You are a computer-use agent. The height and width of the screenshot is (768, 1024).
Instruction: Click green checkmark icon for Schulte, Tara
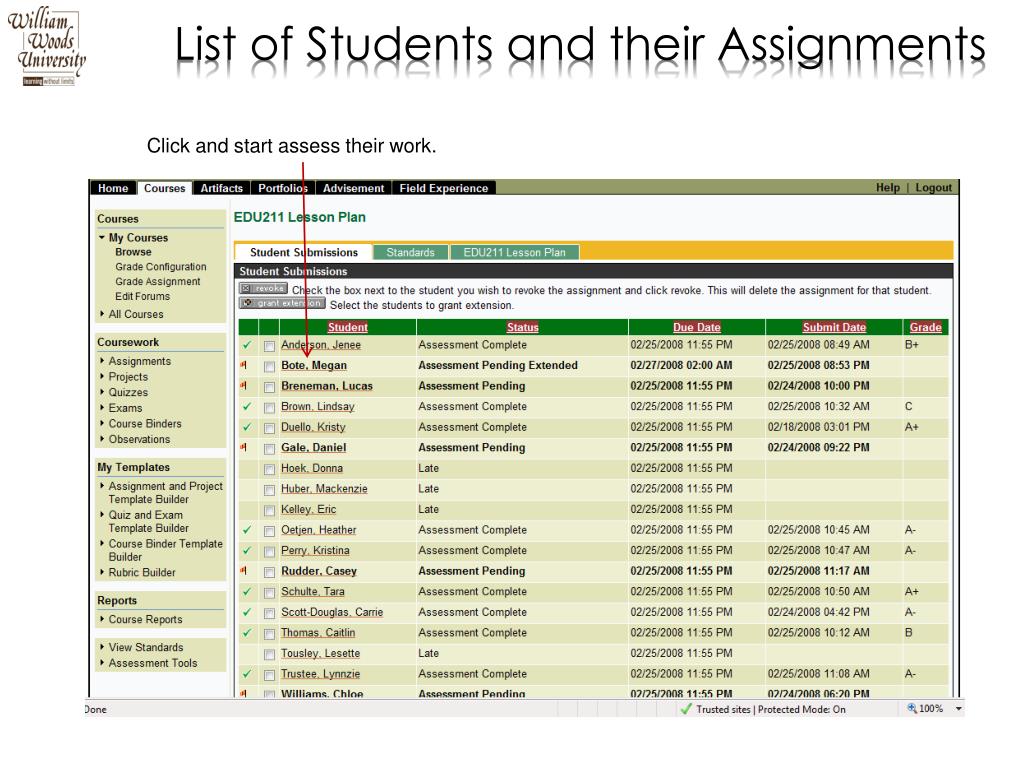pos(247,592)
